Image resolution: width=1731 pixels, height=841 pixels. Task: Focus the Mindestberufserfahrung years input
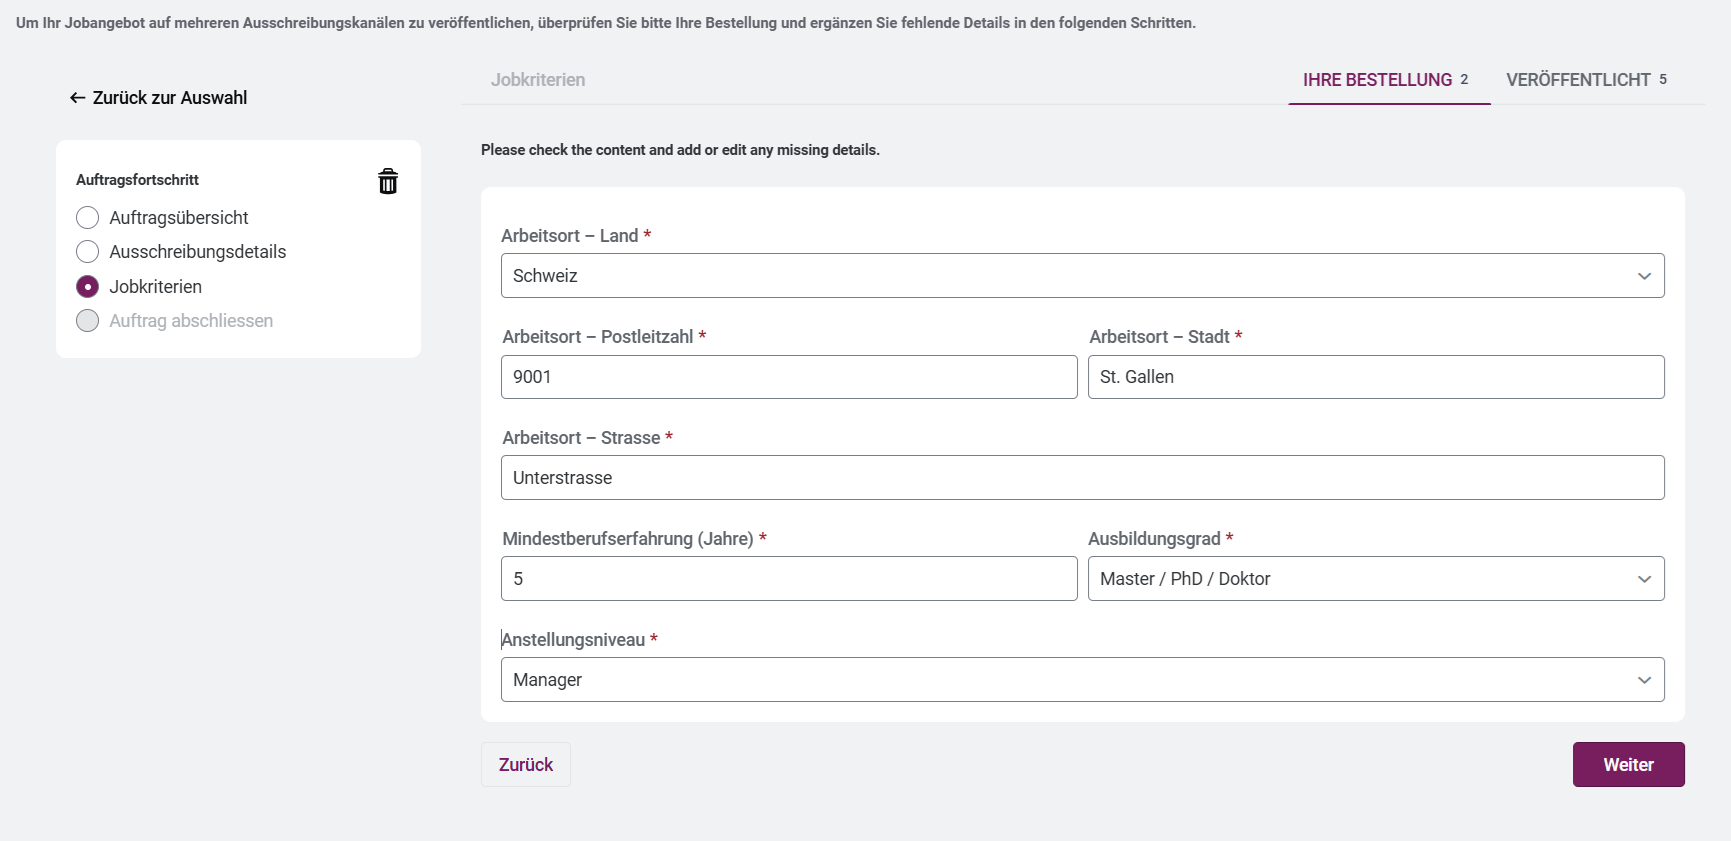point(788,579)
